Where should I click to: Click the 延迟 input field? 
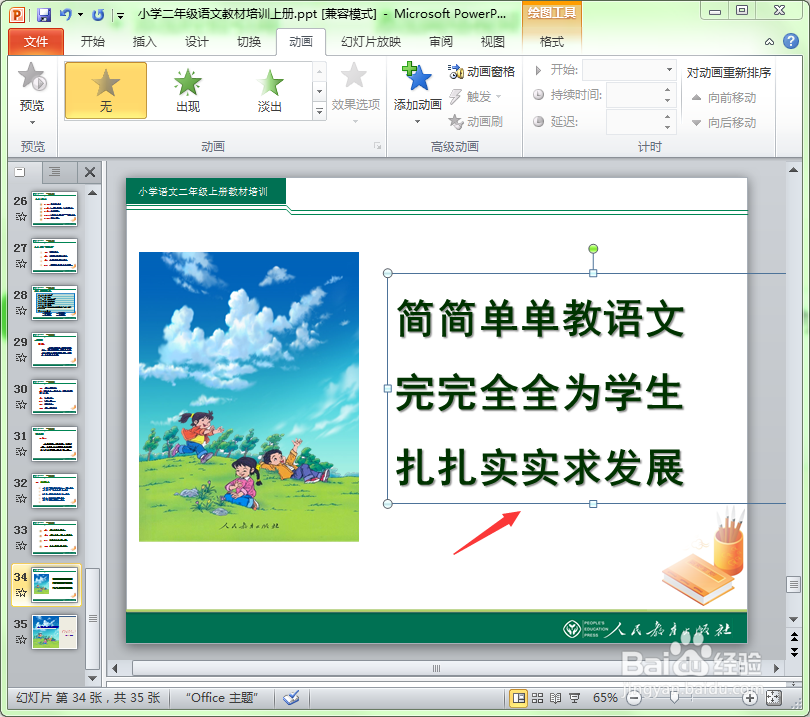click(x=634, y=122)
